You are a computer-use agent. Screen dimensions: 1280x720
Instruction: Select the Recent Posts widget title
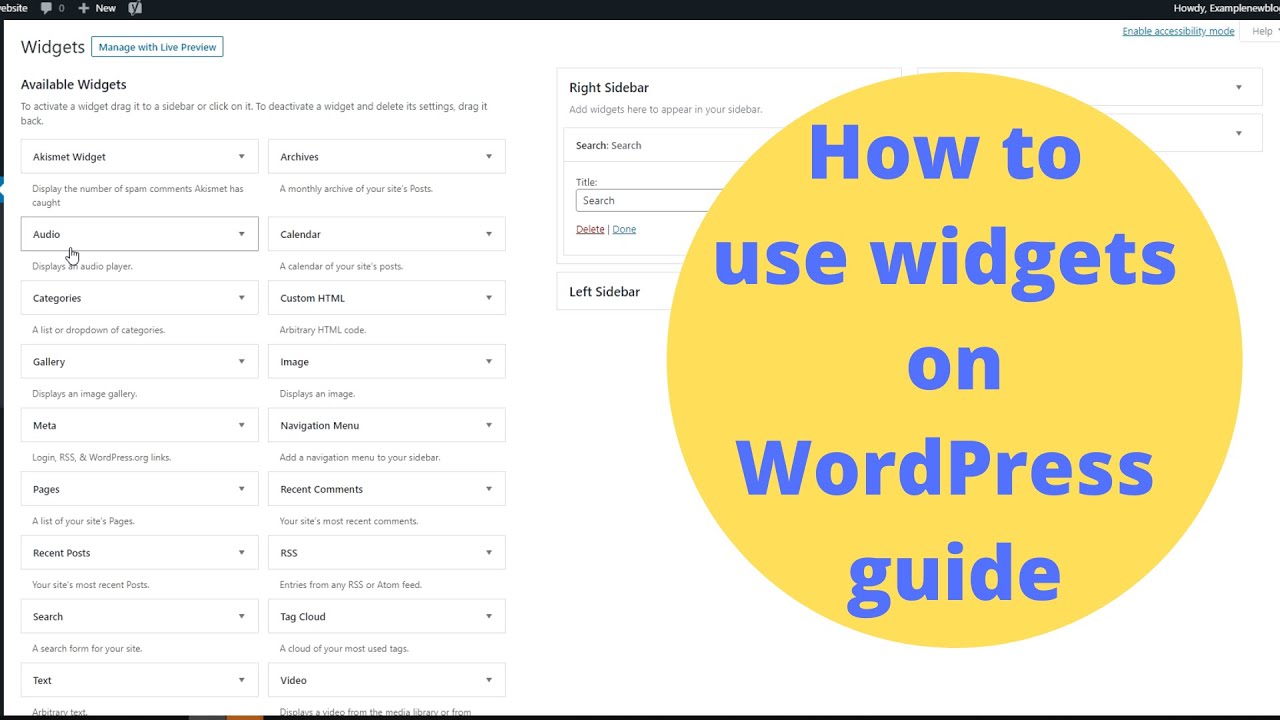point(62,553)
